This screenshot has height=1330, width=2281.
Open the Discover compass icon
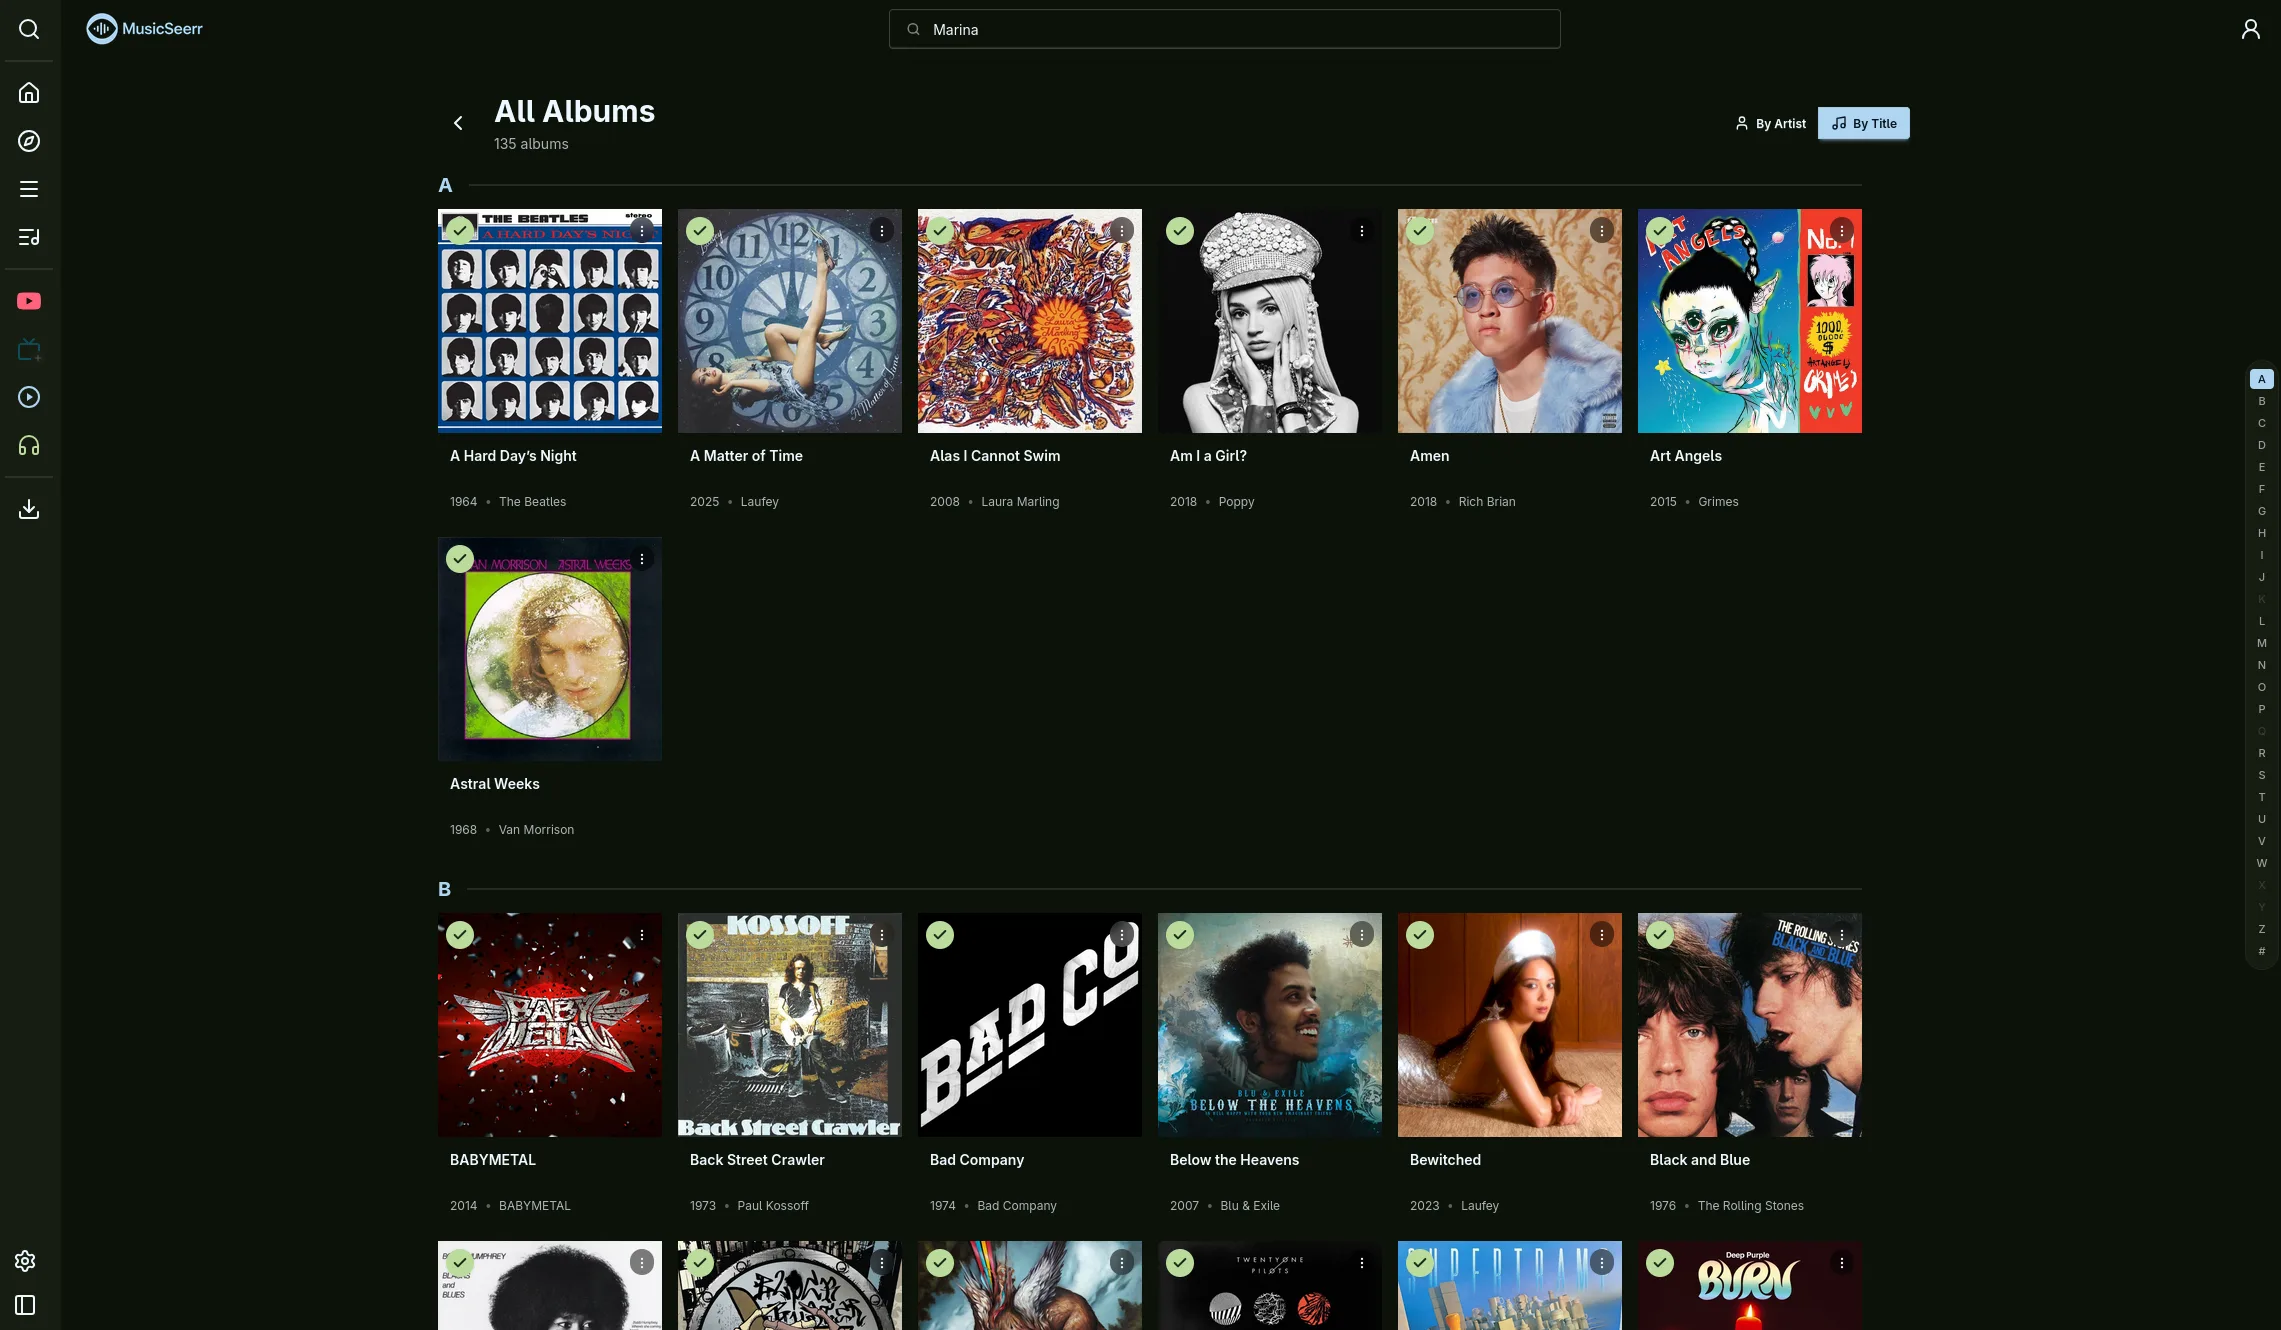tap(29, 141)
